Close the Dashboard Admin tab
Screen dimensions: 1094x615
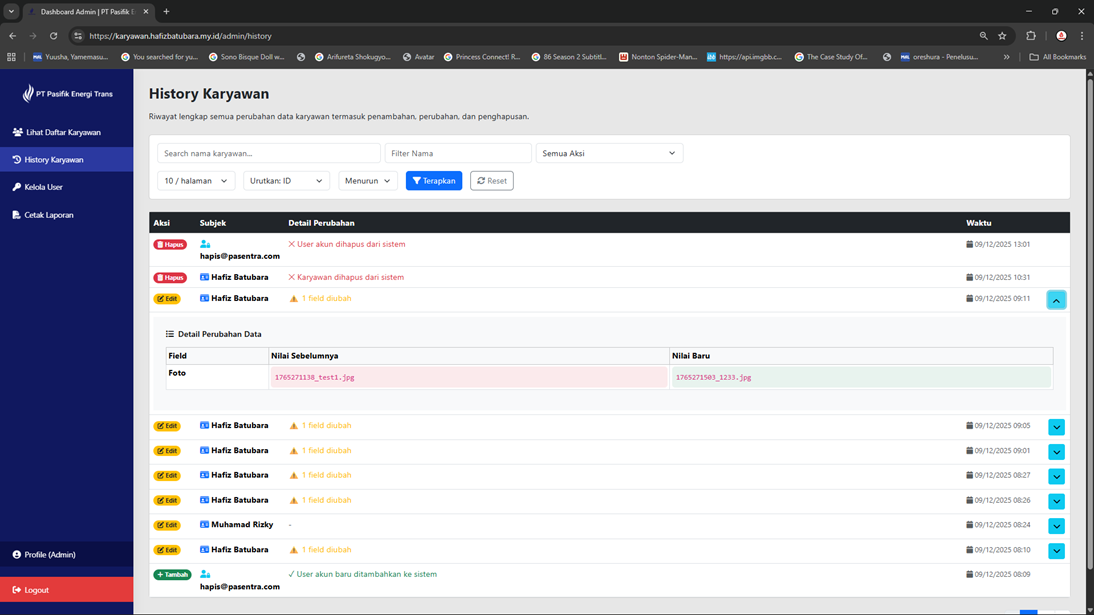[146, 12]
